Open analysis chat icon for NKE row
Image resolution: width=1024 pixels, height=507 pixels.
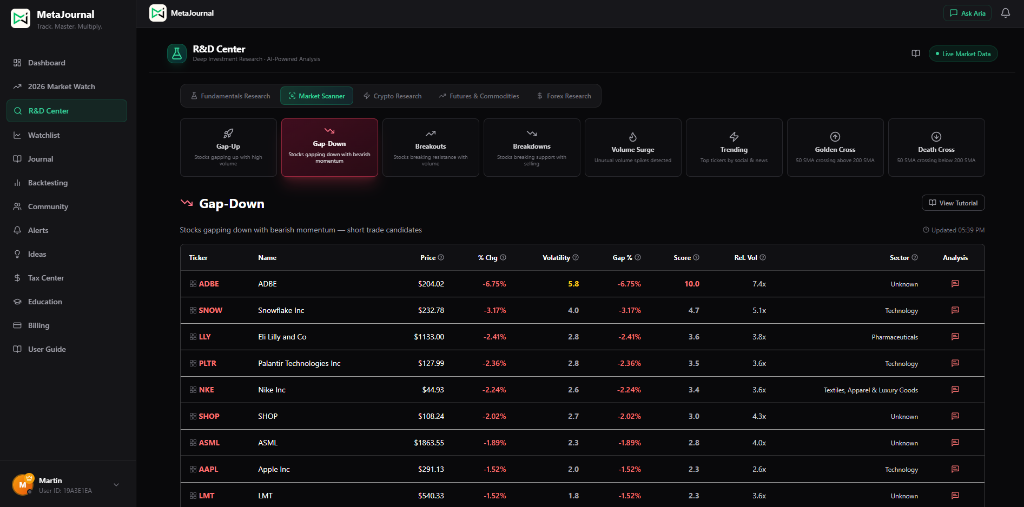click(x=955, y=389)
